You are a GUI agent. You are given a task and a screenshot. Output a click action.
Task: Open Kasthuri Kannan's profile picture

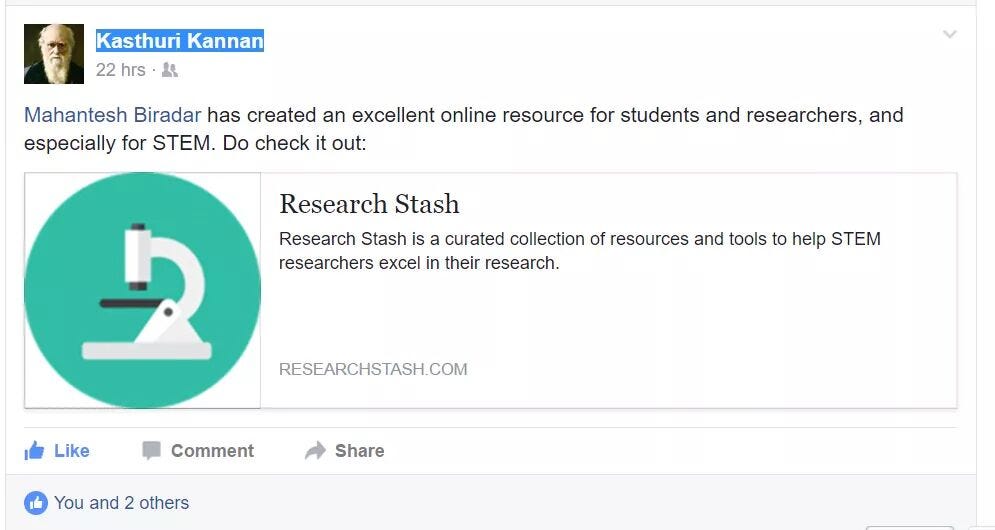coord(54,54)
